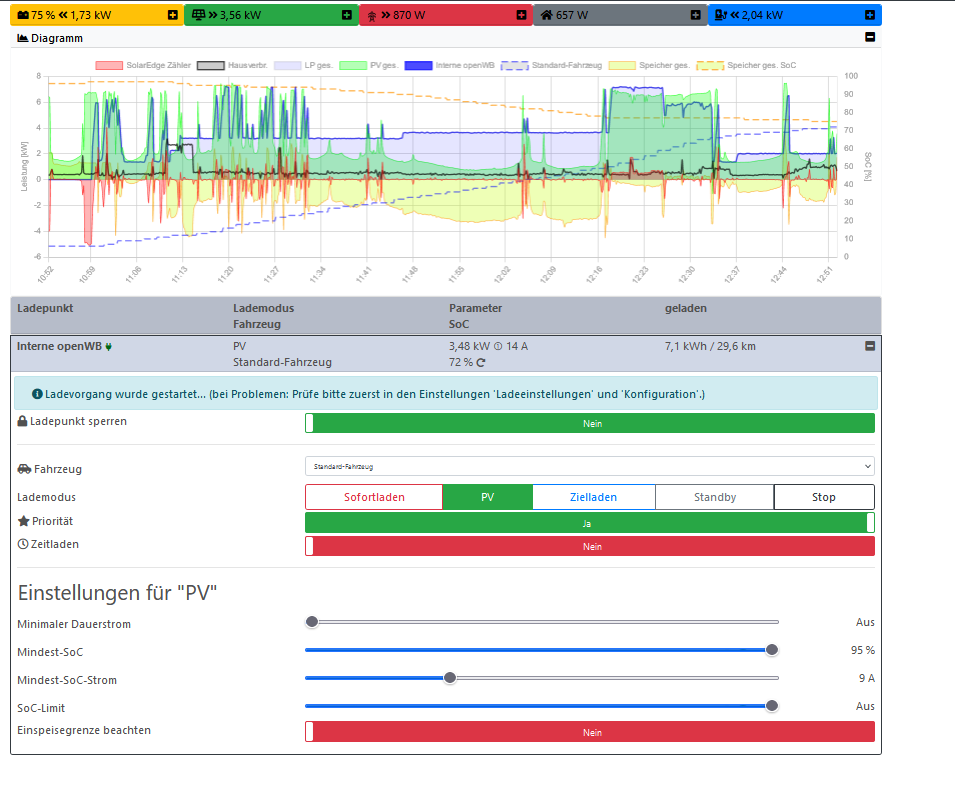
Task: Select Sofortladen charge mode
Action: tap(374, 497)
